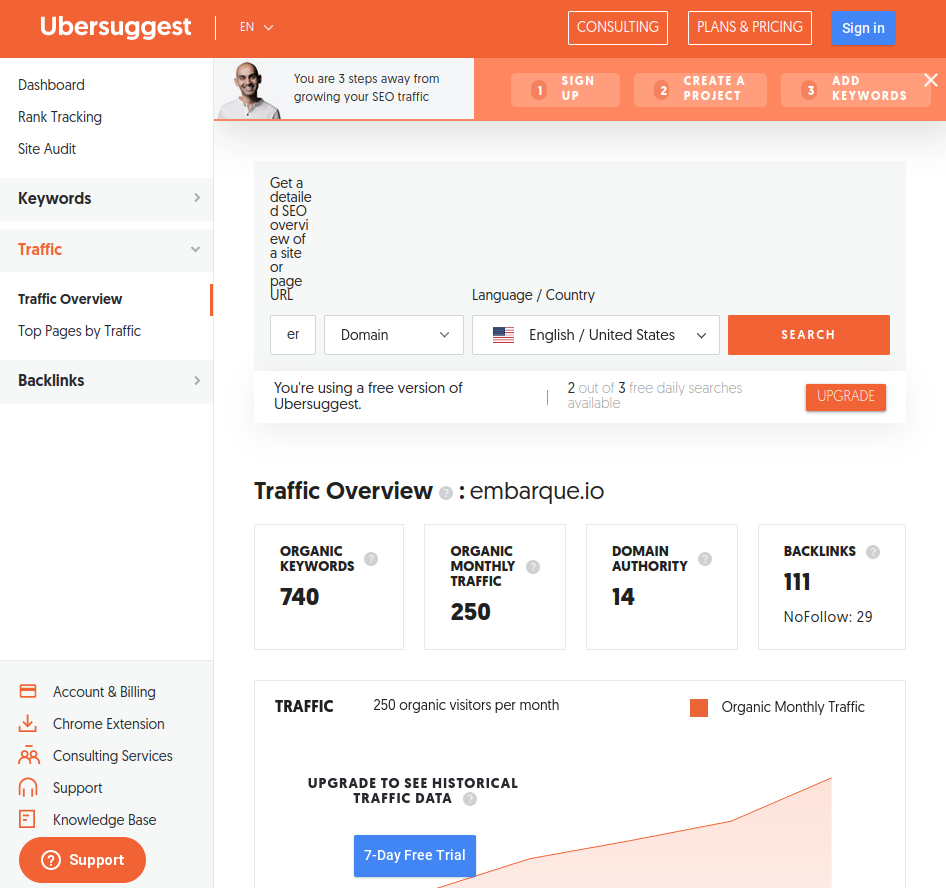Click the Traffic Overview help icon

[x=446, y=493]
